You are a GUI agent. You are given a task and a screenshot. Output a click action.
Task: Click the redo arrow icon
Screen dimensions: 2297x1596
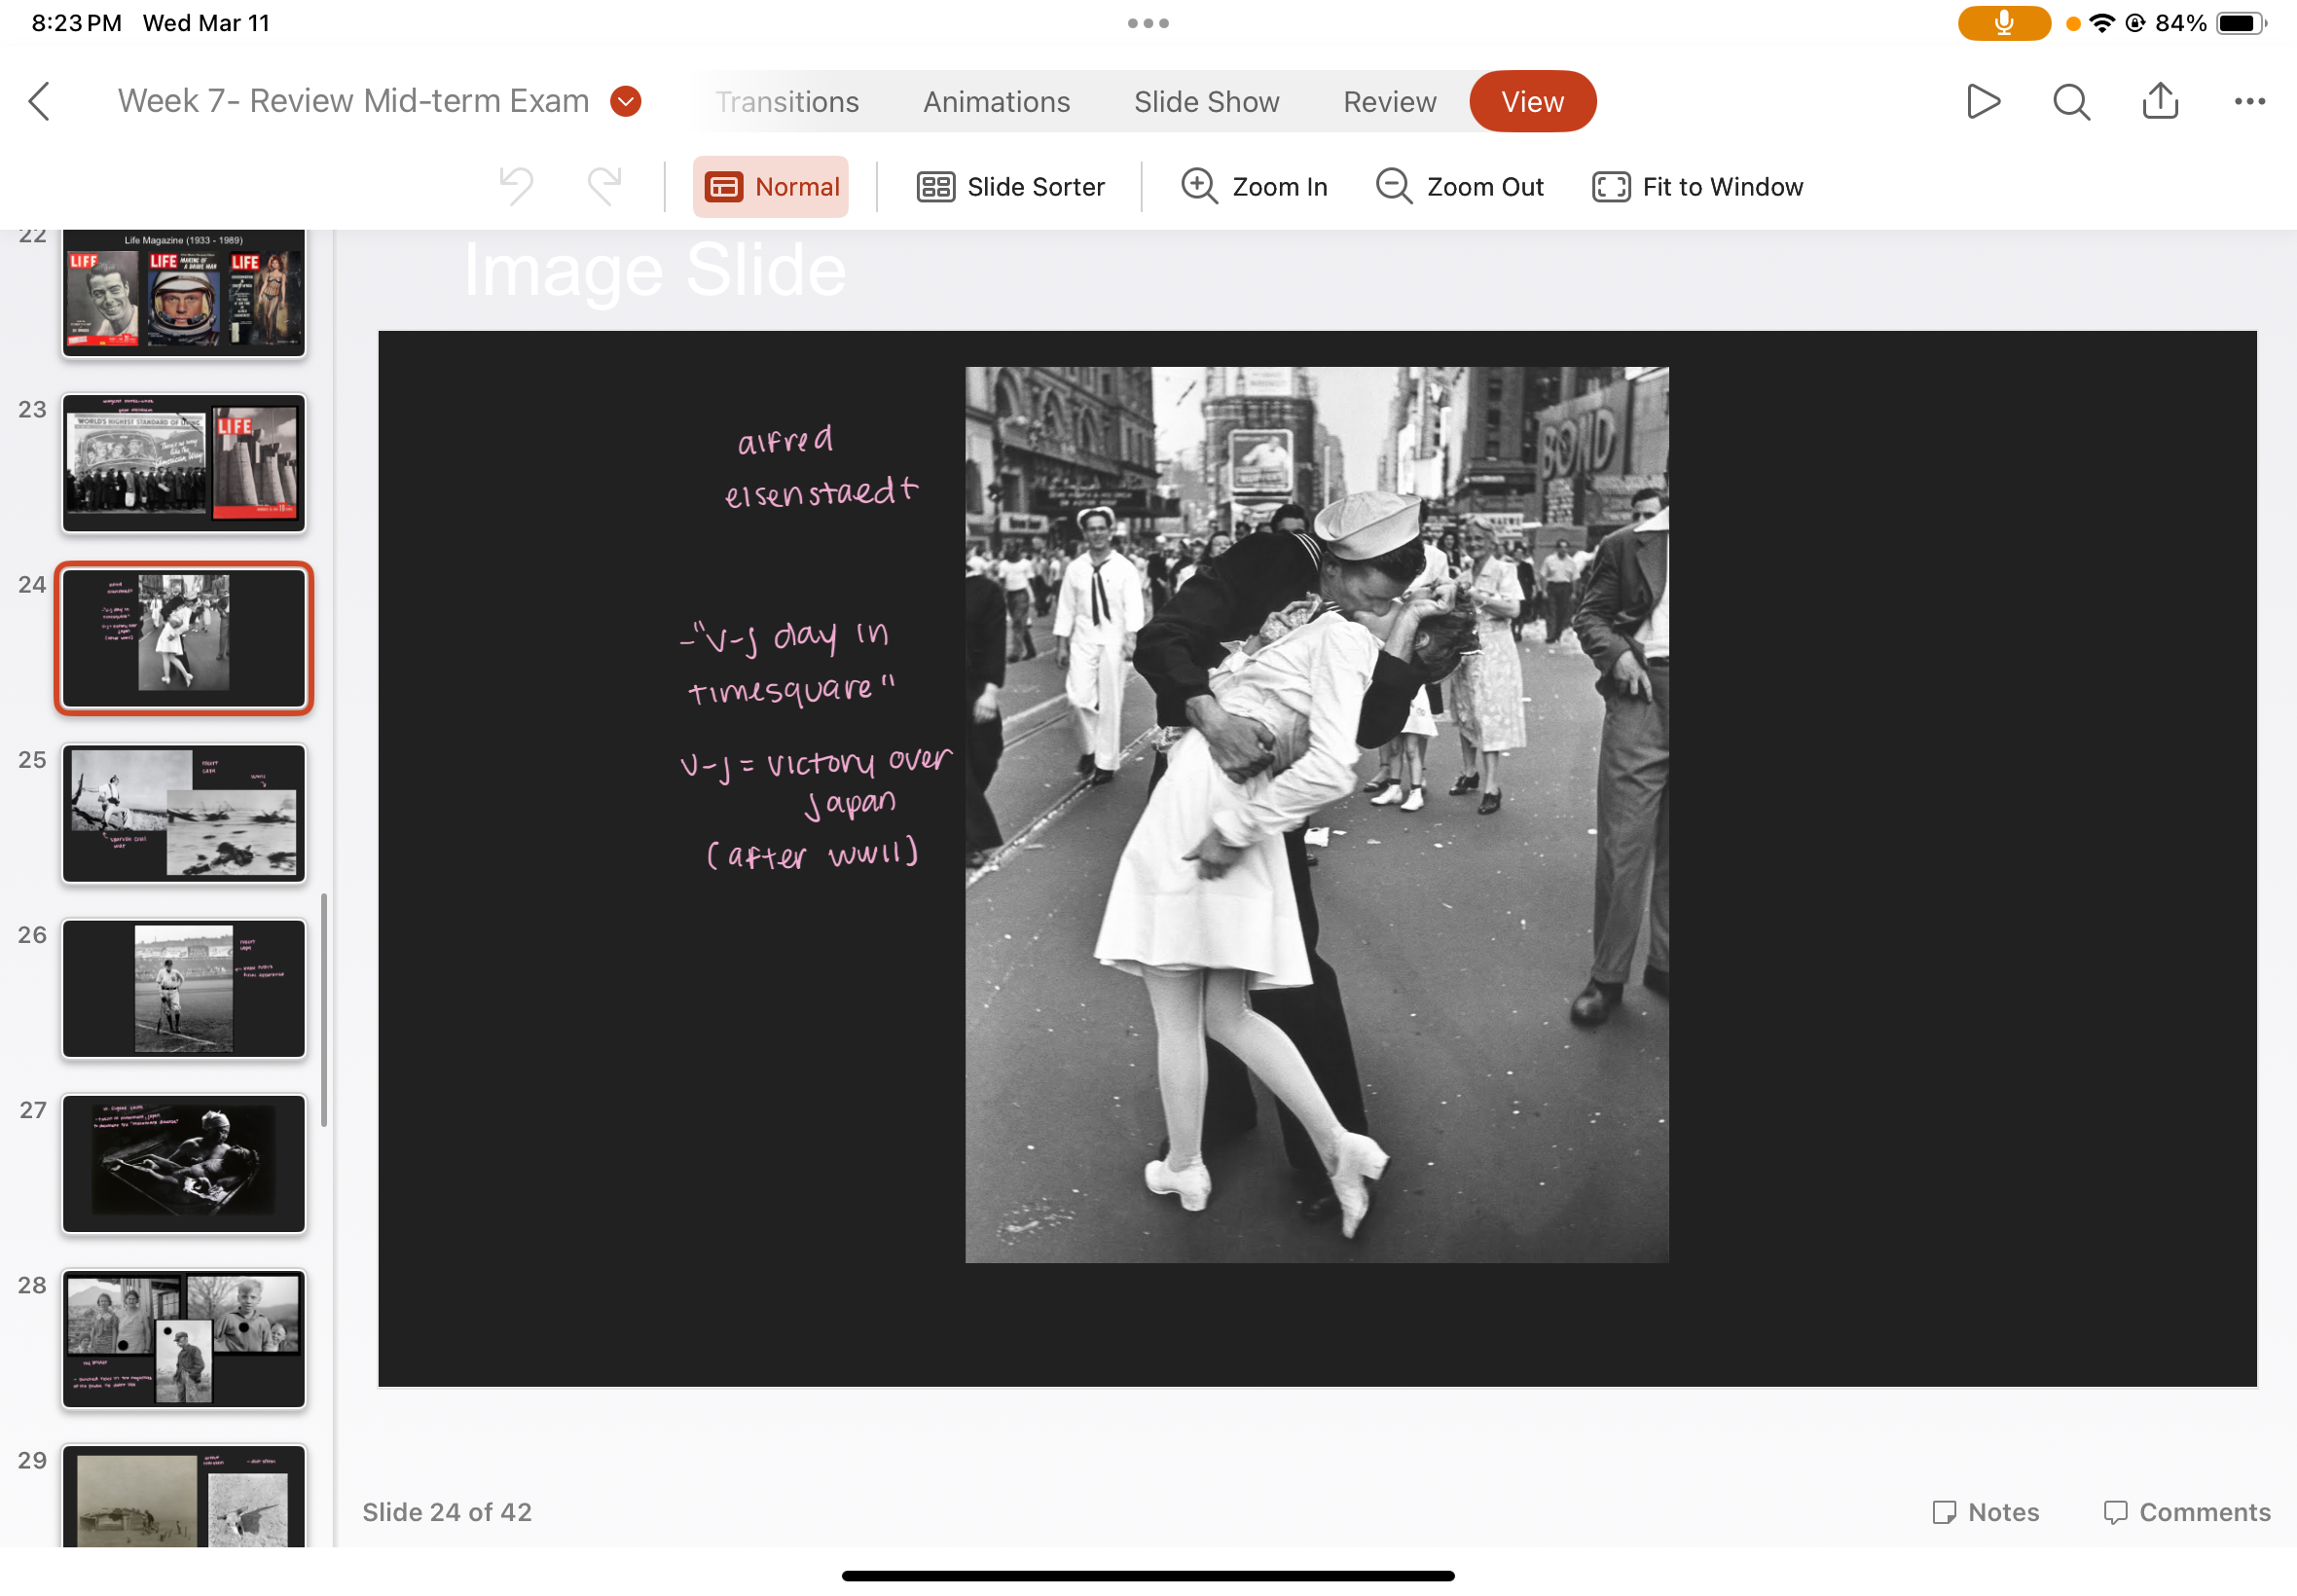(x=604, y=186)
